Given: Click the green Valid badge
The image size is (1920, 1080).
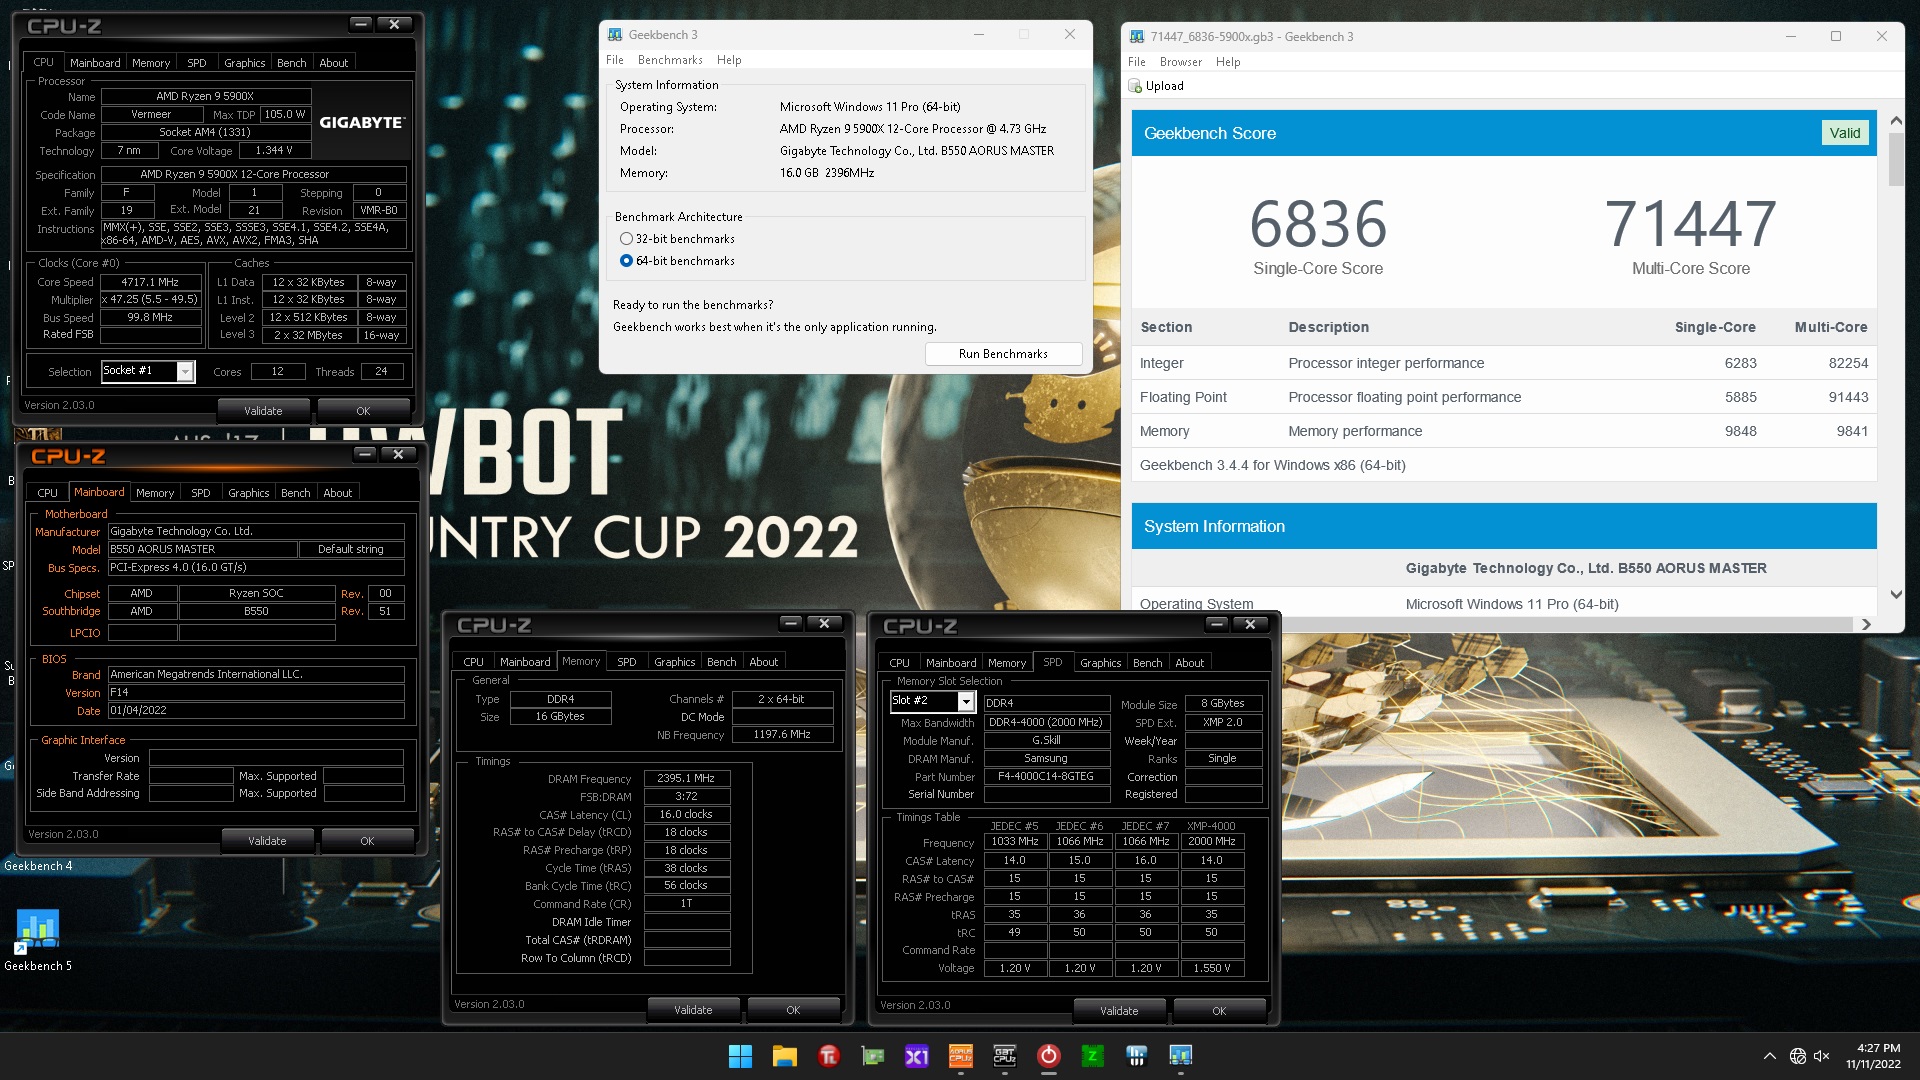Looking at the screenshot, I should tap(1844, 133).
